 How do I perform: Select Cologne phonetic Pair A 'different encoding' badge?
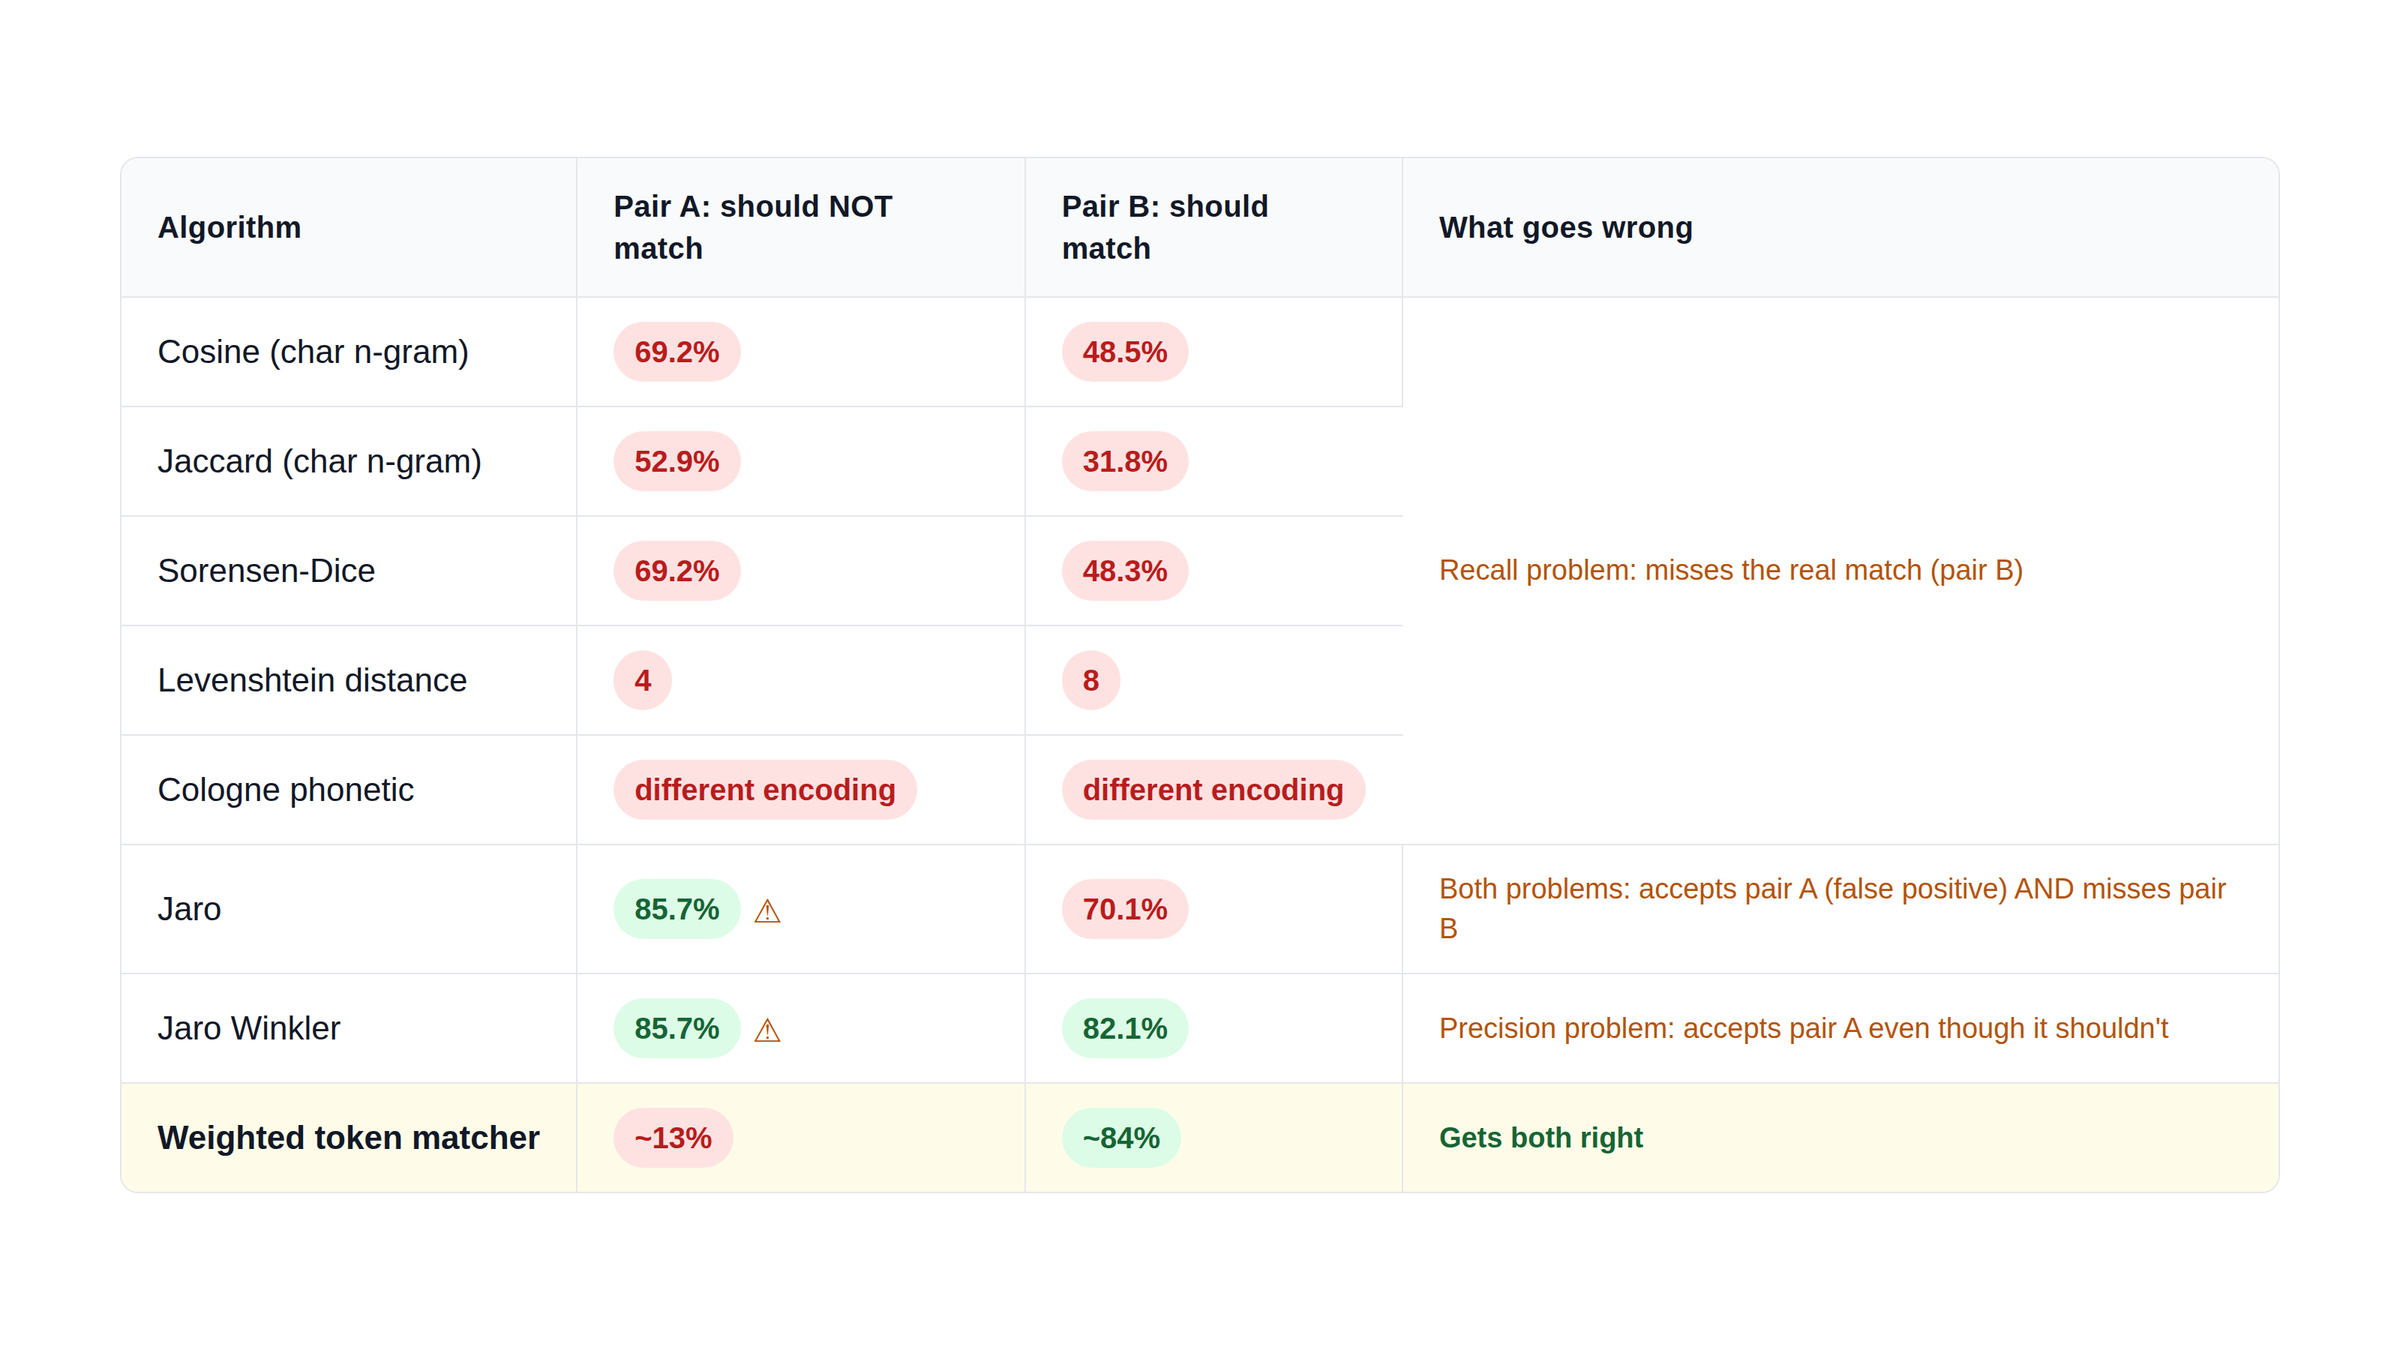(765, 790)
